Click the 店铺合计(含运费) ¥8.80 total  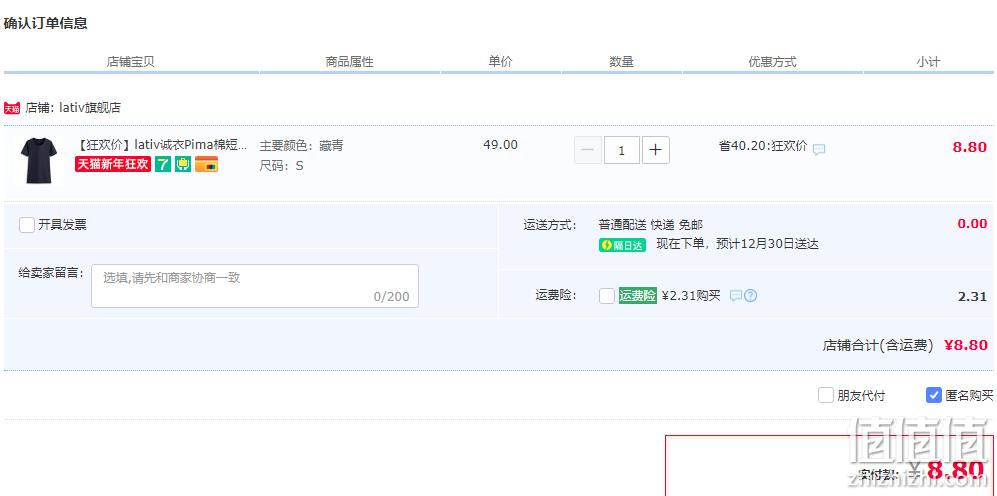[x=905, y=345]
